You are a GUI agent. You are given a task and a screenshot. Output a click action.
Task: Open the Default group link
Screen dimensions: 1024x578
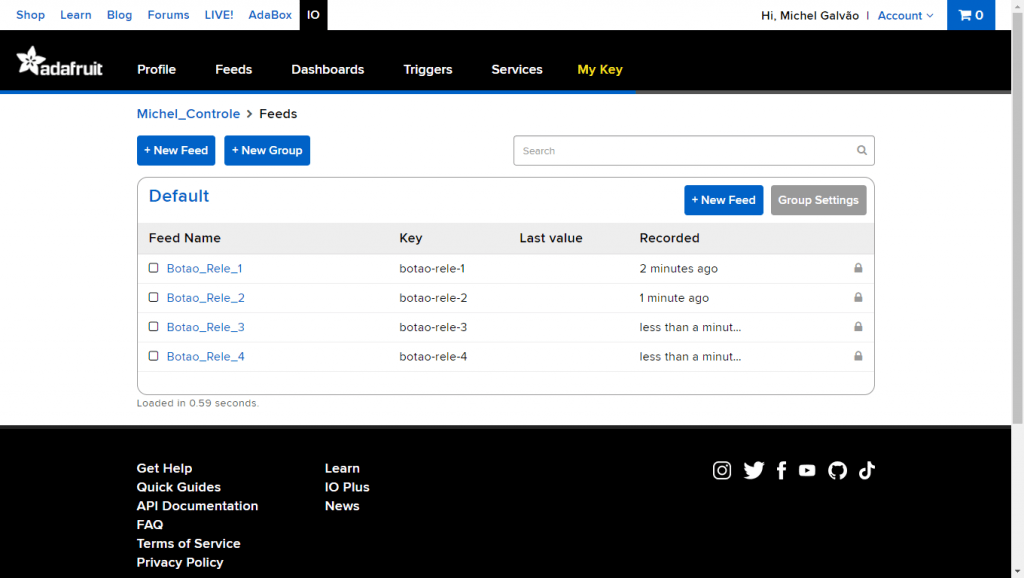178,196
